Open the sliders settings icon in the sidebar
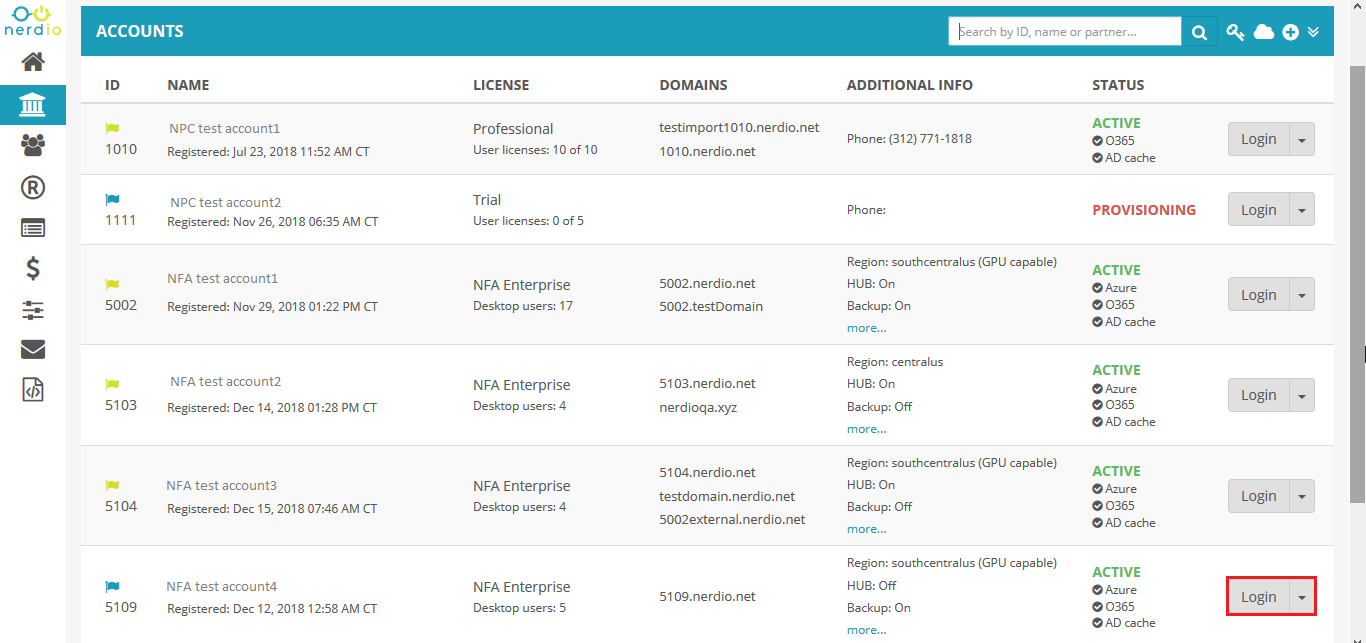The height and width of the screenshot is (643, 1366). point(33,310)
